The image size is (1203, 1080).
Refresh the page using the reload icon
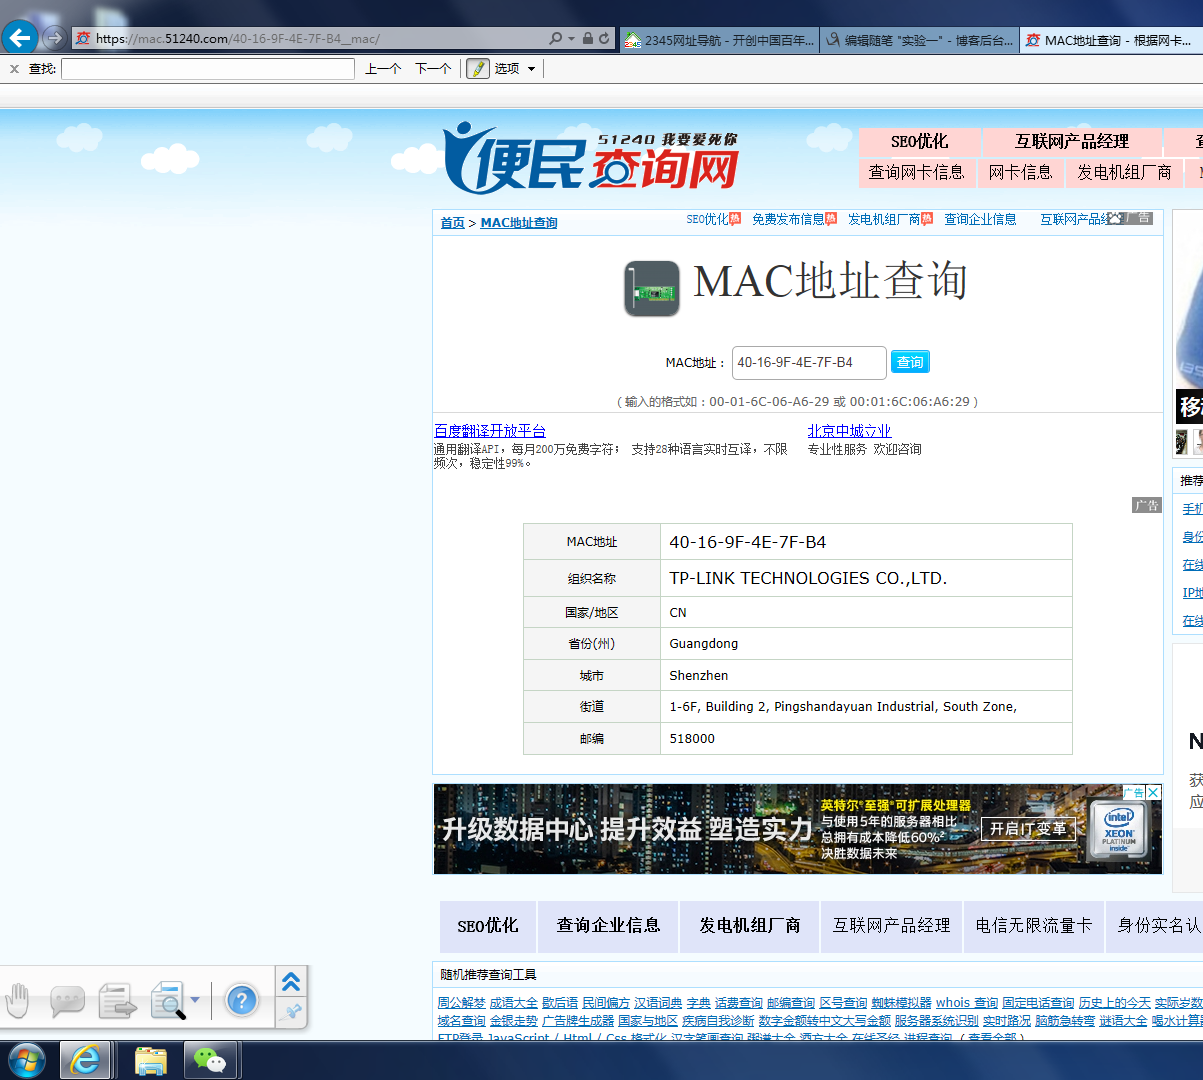point(604,38)
